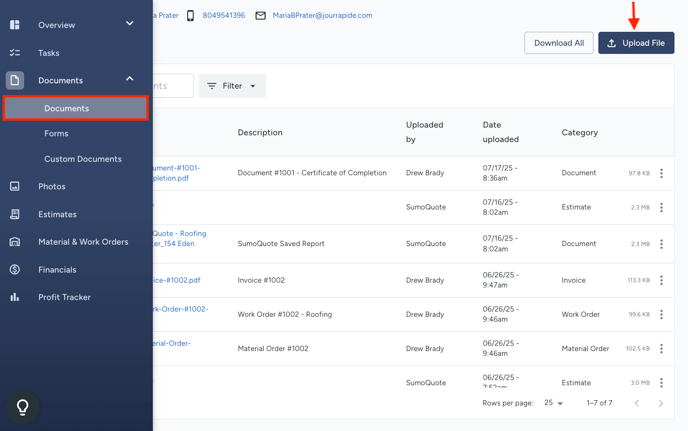The height and width of the screenshot is (431, 688).
Task: Click the Documents page icon in sidebar
Action: [14, 80]
